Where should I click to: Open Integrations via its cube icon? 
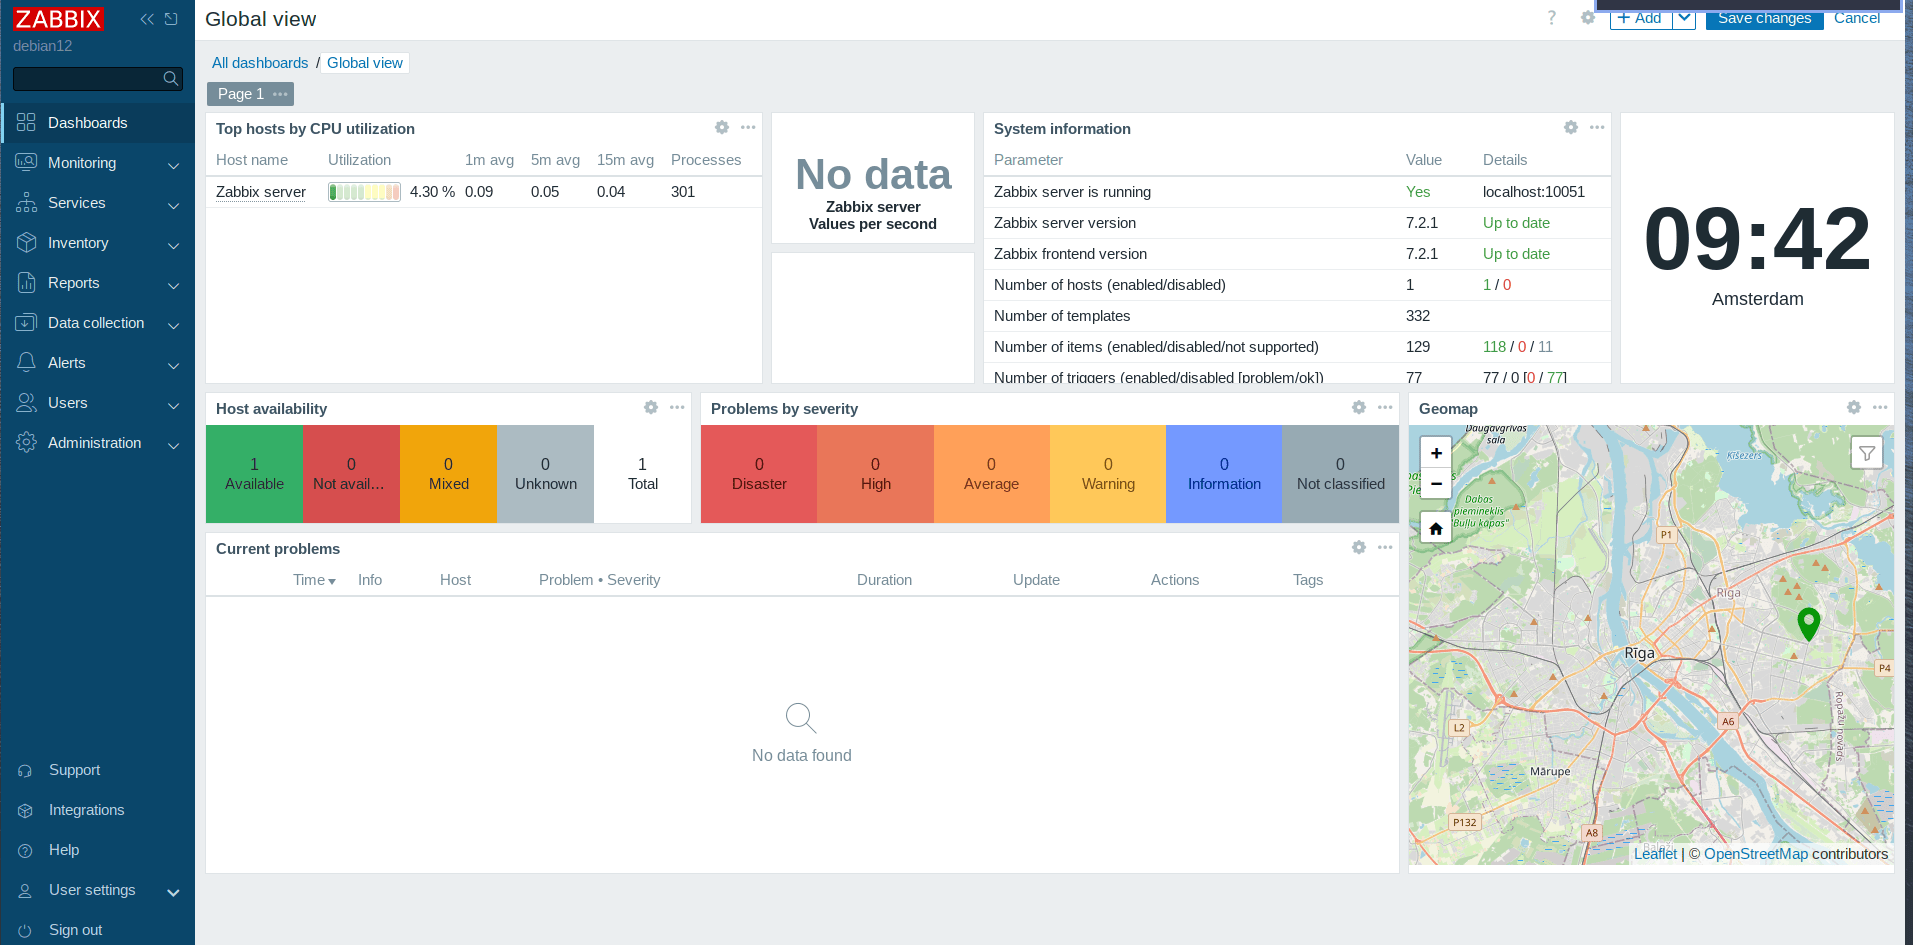click(25, 811)
